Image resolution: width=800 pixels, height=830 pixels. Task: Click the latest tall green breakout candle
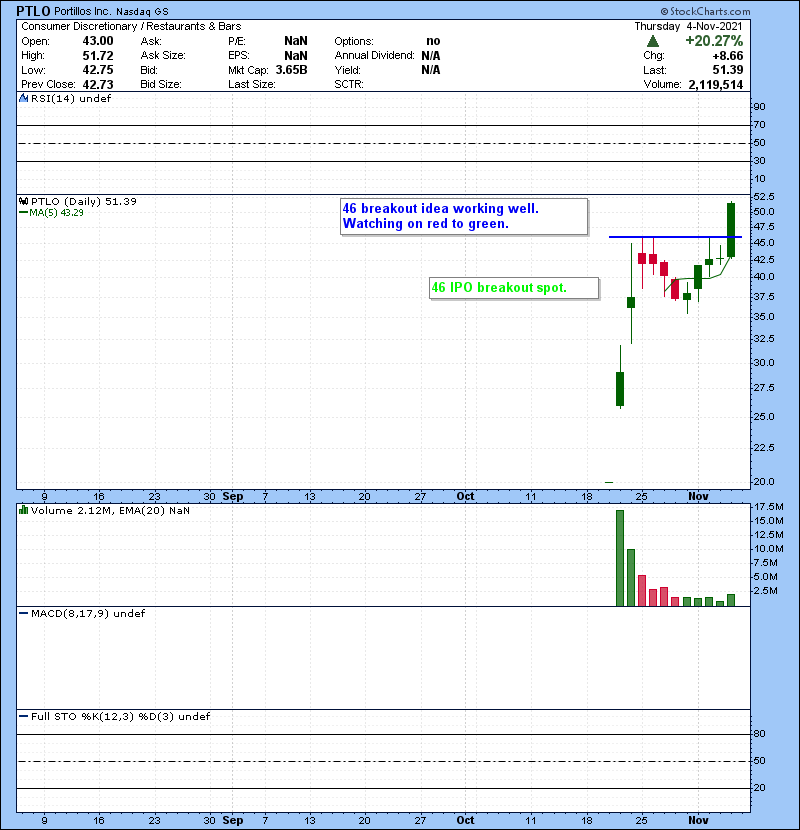tap(731, 230)
